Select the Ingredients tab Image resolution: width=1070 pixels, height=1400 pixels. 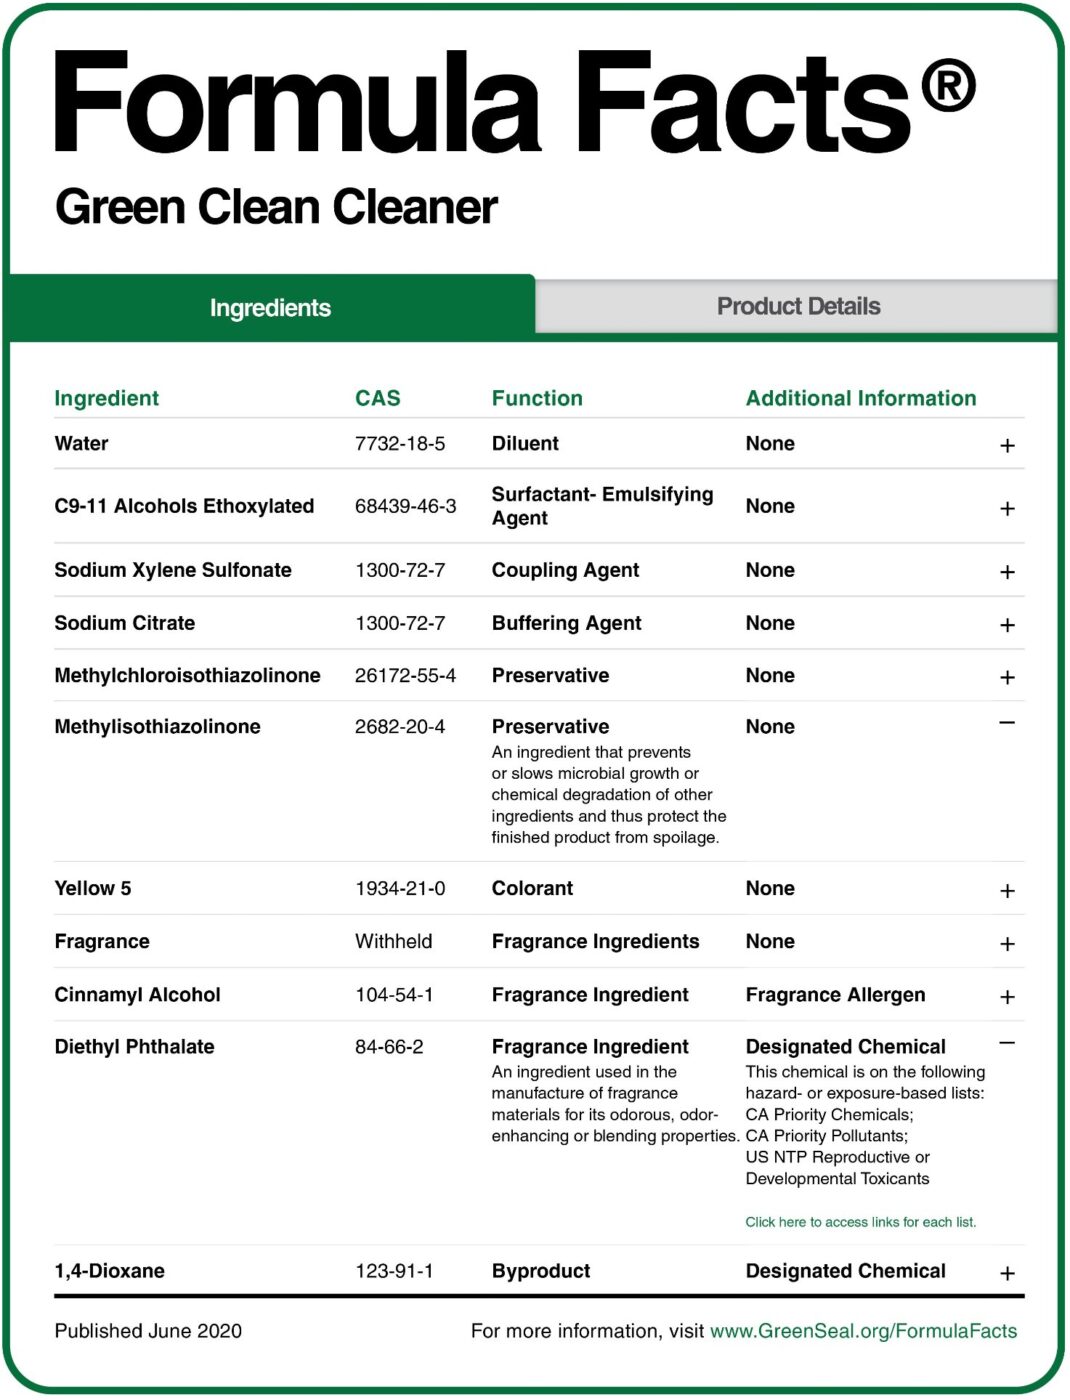click(x=270, y=308)
